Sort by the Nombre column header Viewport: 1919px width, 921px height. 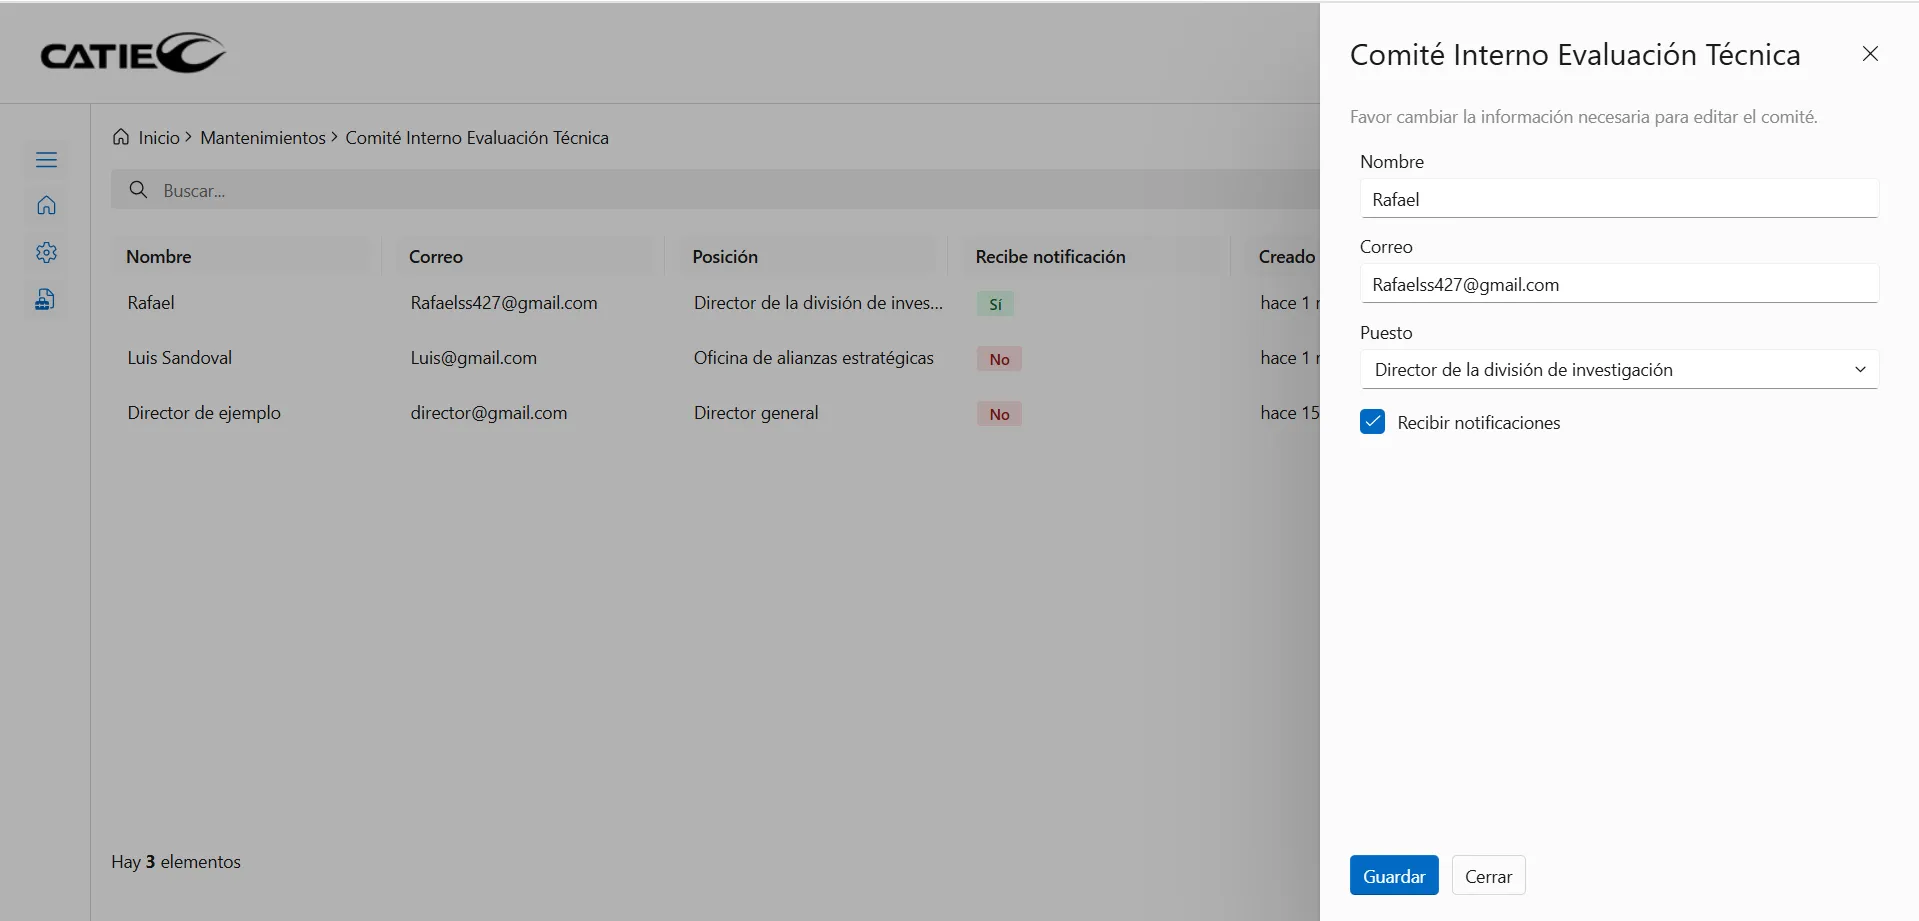pyautogui.click(x=159, y=257)
